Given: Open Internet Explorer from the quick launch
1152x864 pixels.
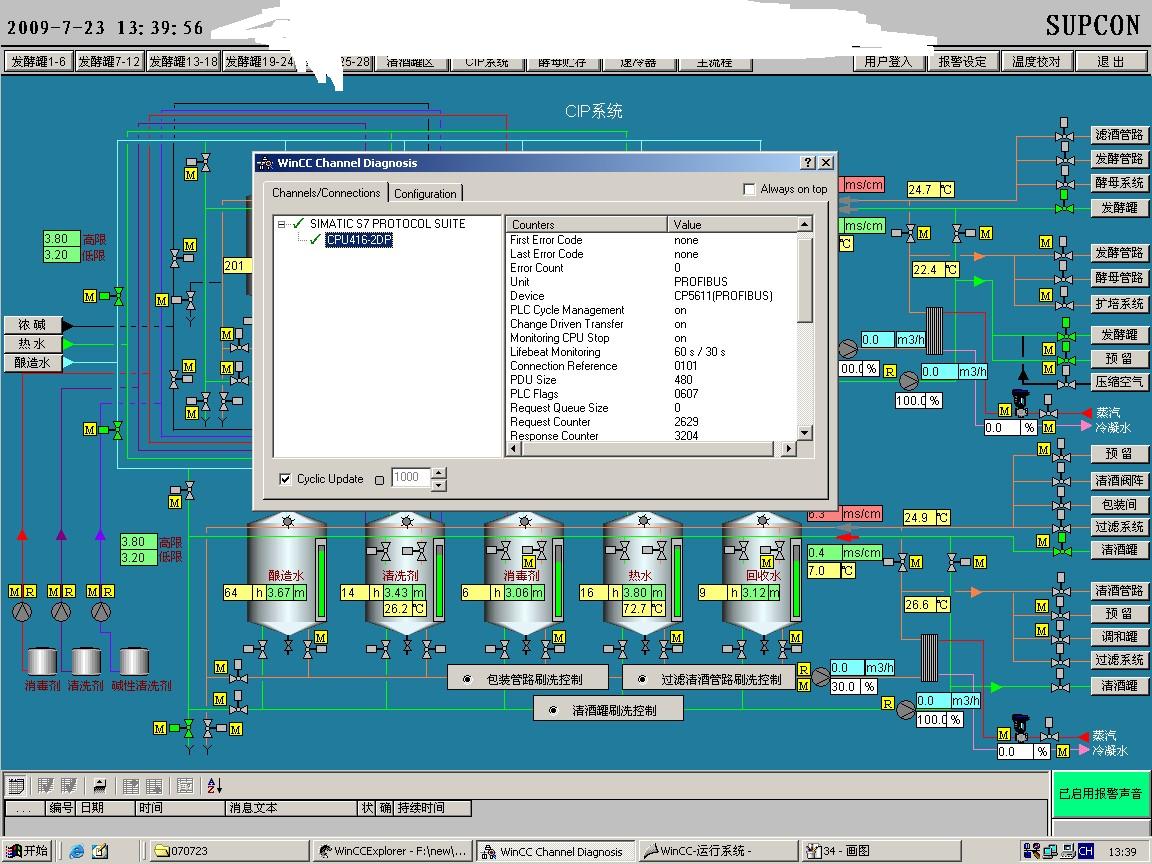Looking at the screenshot, I should tap(76, 852).
